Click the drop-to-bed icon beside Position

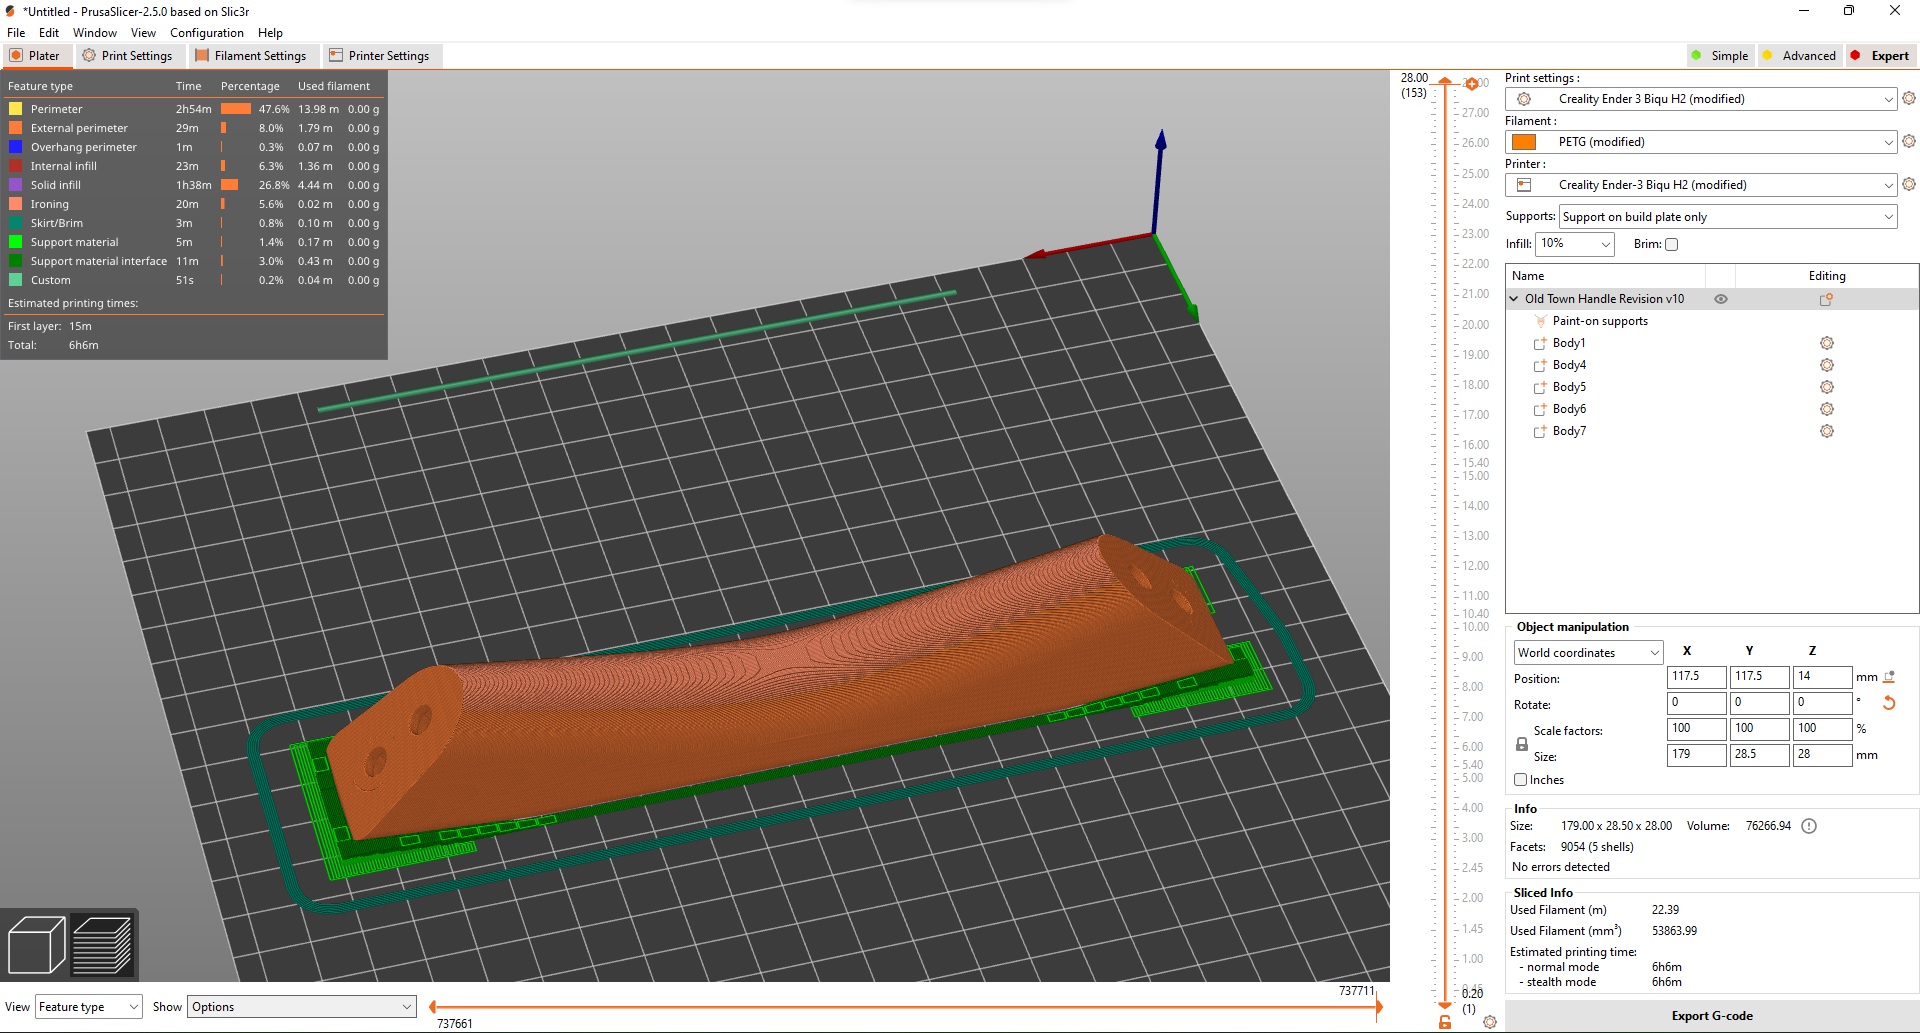point(1889,677)
